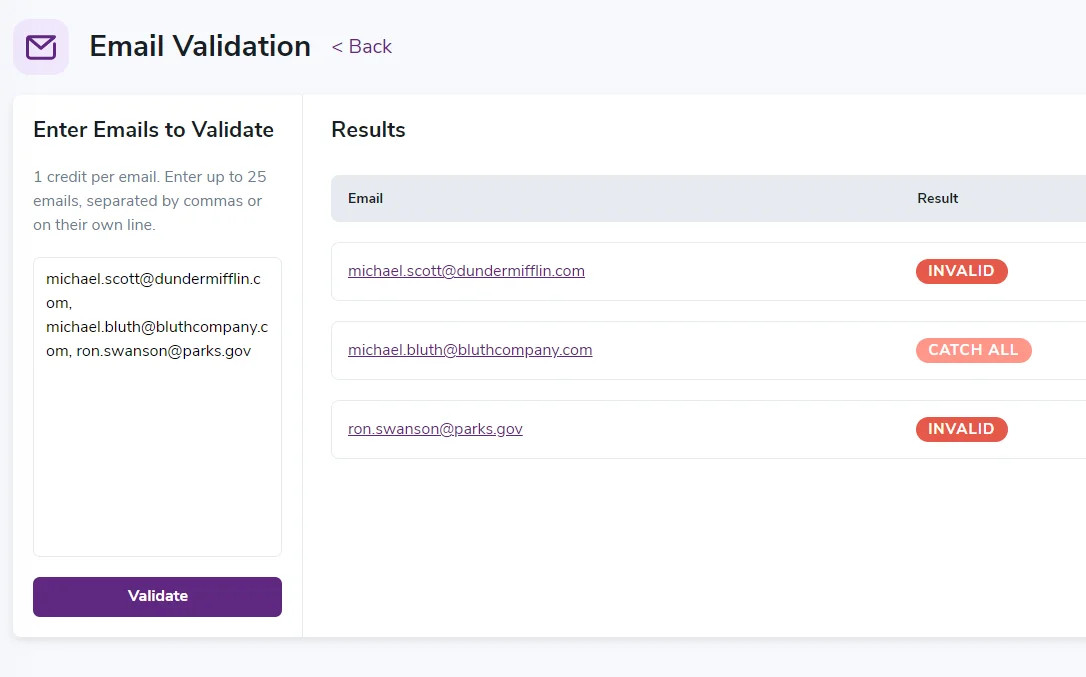The image size is (1086, 677).
Task: Click the Enter Emails to Validate heading
Action: click(x=153, y=130)
